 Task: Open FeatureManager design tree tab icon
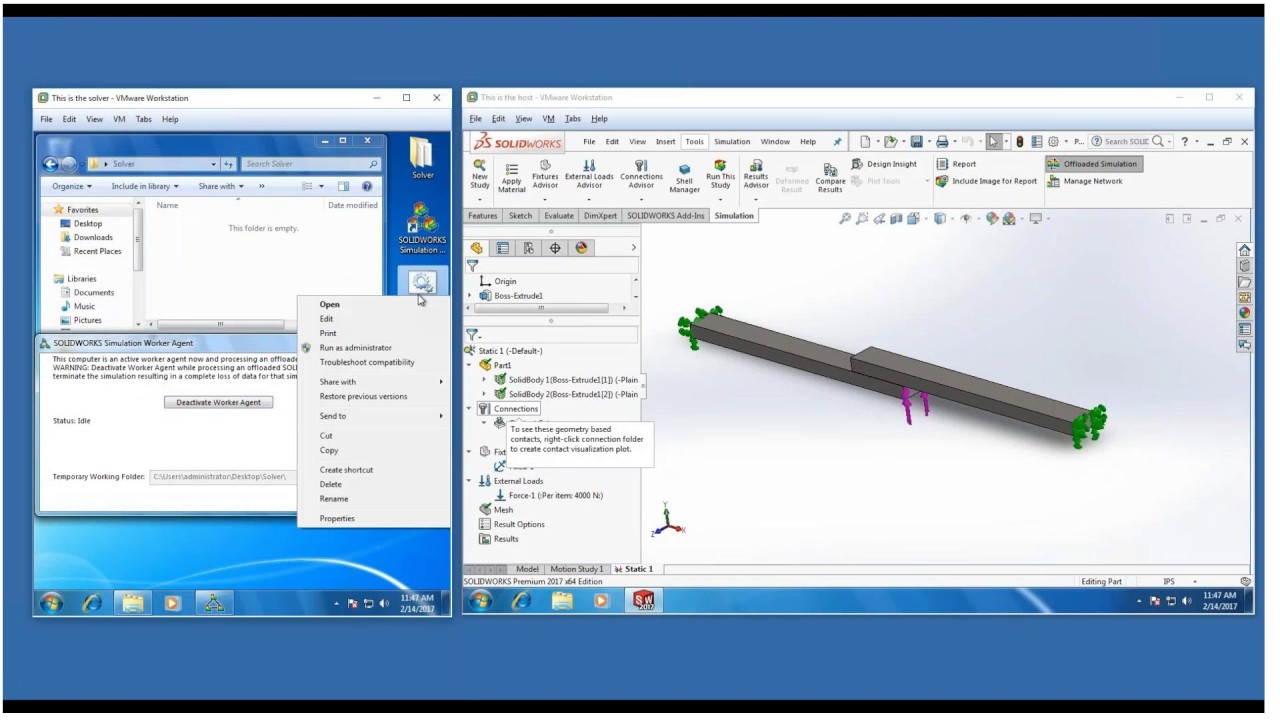point(477,248)
